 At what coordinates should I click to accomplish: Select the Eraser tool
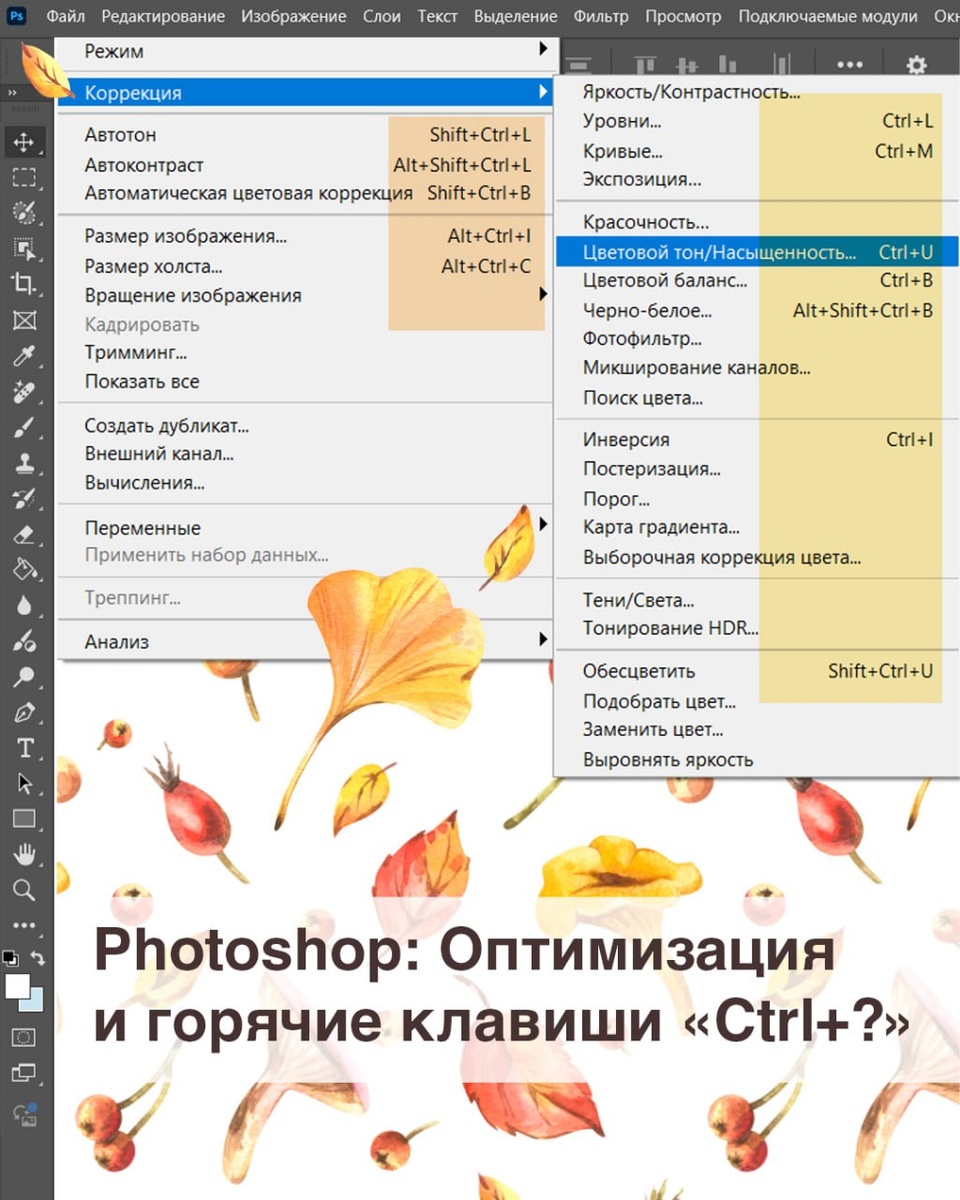(x=24, y=534)
